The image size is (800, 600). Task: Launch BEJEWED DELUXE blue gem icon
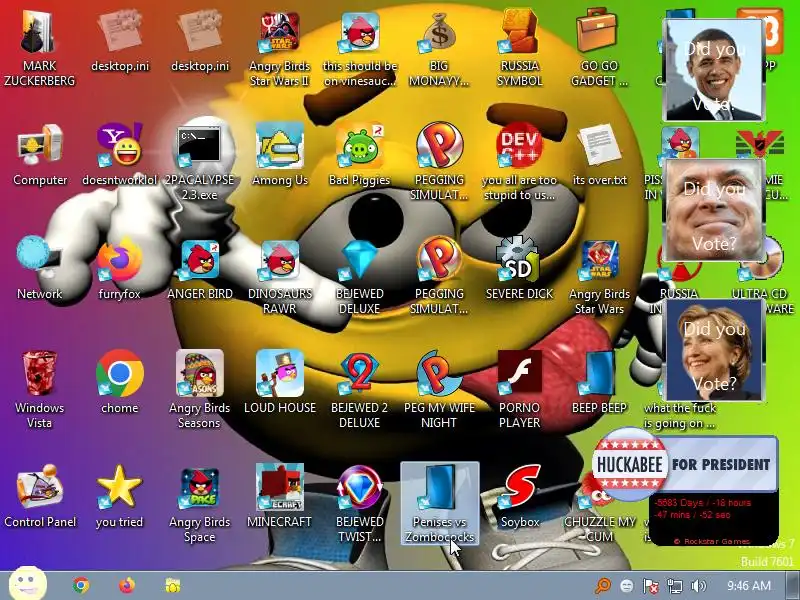tap(360, 277)
